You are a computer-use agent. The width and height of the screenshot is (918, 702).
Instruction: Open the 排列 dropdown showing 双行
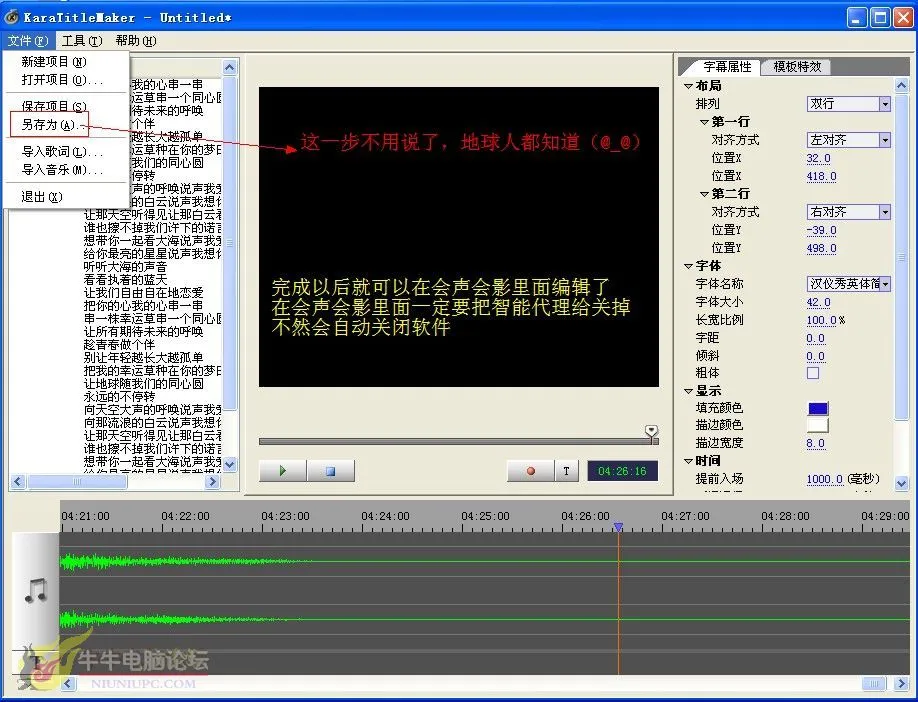pyautogui.click(x=848, y=104)
